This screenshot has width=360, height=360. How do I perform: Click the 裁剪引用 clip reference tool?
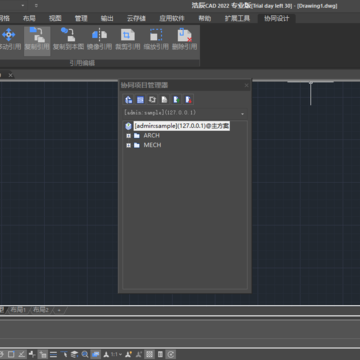point(127,39)
